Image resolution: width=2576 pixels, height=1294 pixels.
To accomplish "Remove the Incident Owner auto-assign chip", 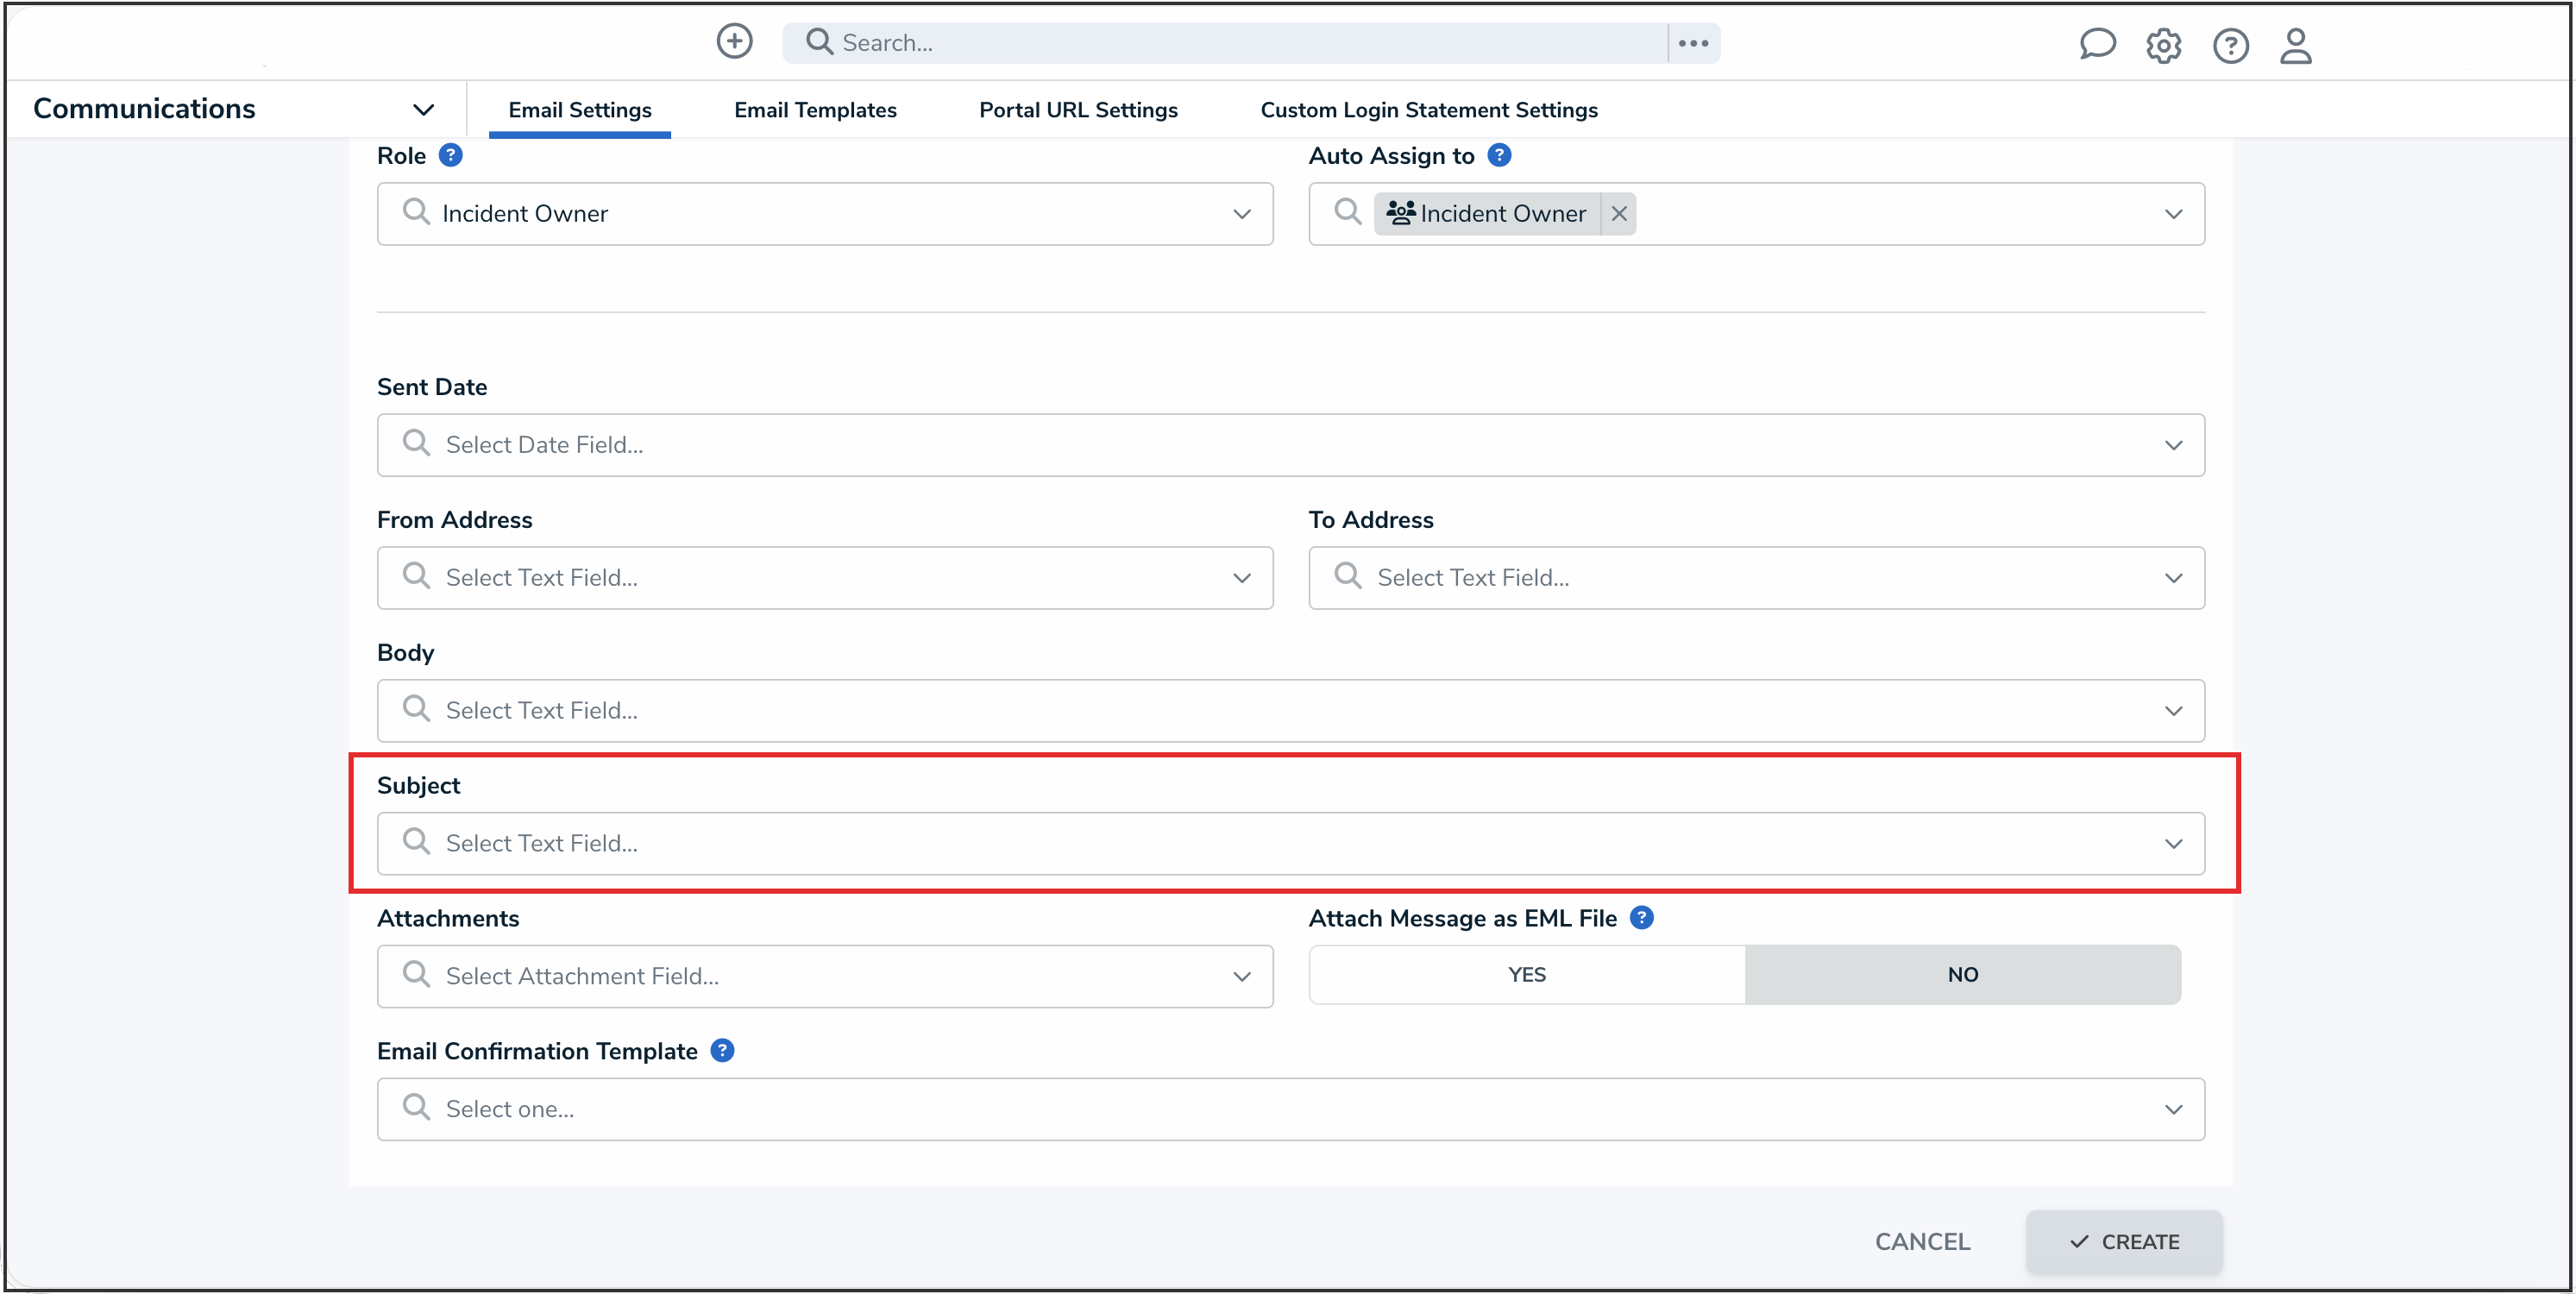I will [x=1619, y=213].
